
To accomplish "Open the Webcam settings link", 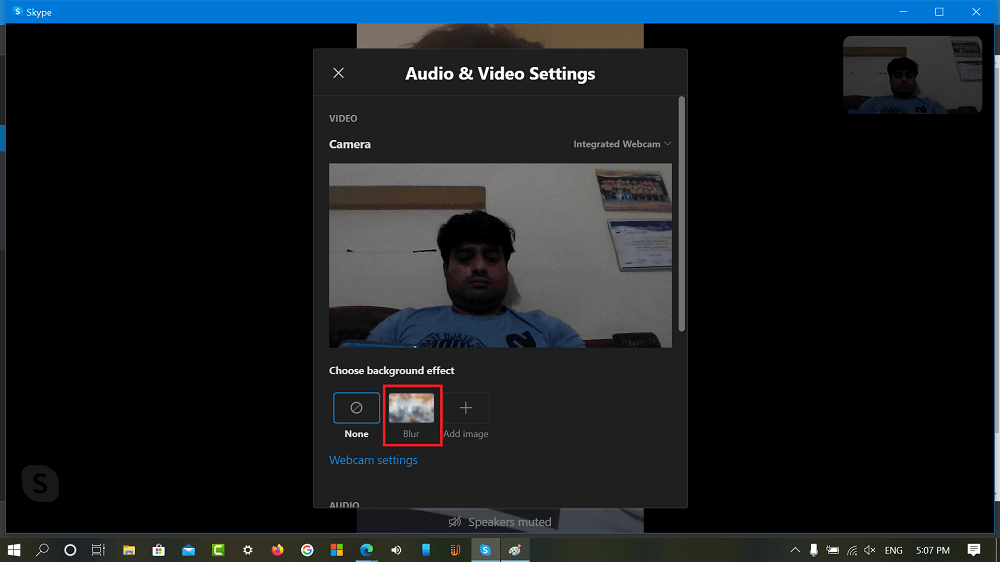I will [x=373, y=460].
